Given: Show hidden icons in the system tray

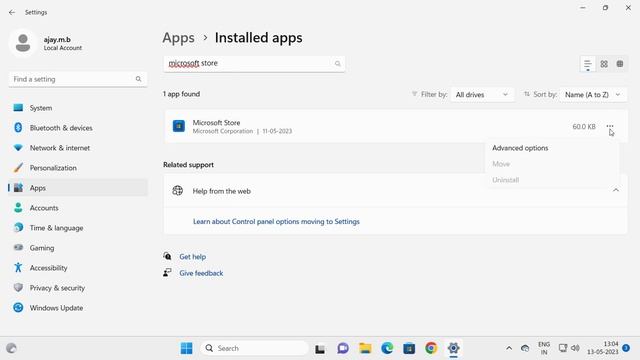Looking at the screenshot, I should coord(509,348).
